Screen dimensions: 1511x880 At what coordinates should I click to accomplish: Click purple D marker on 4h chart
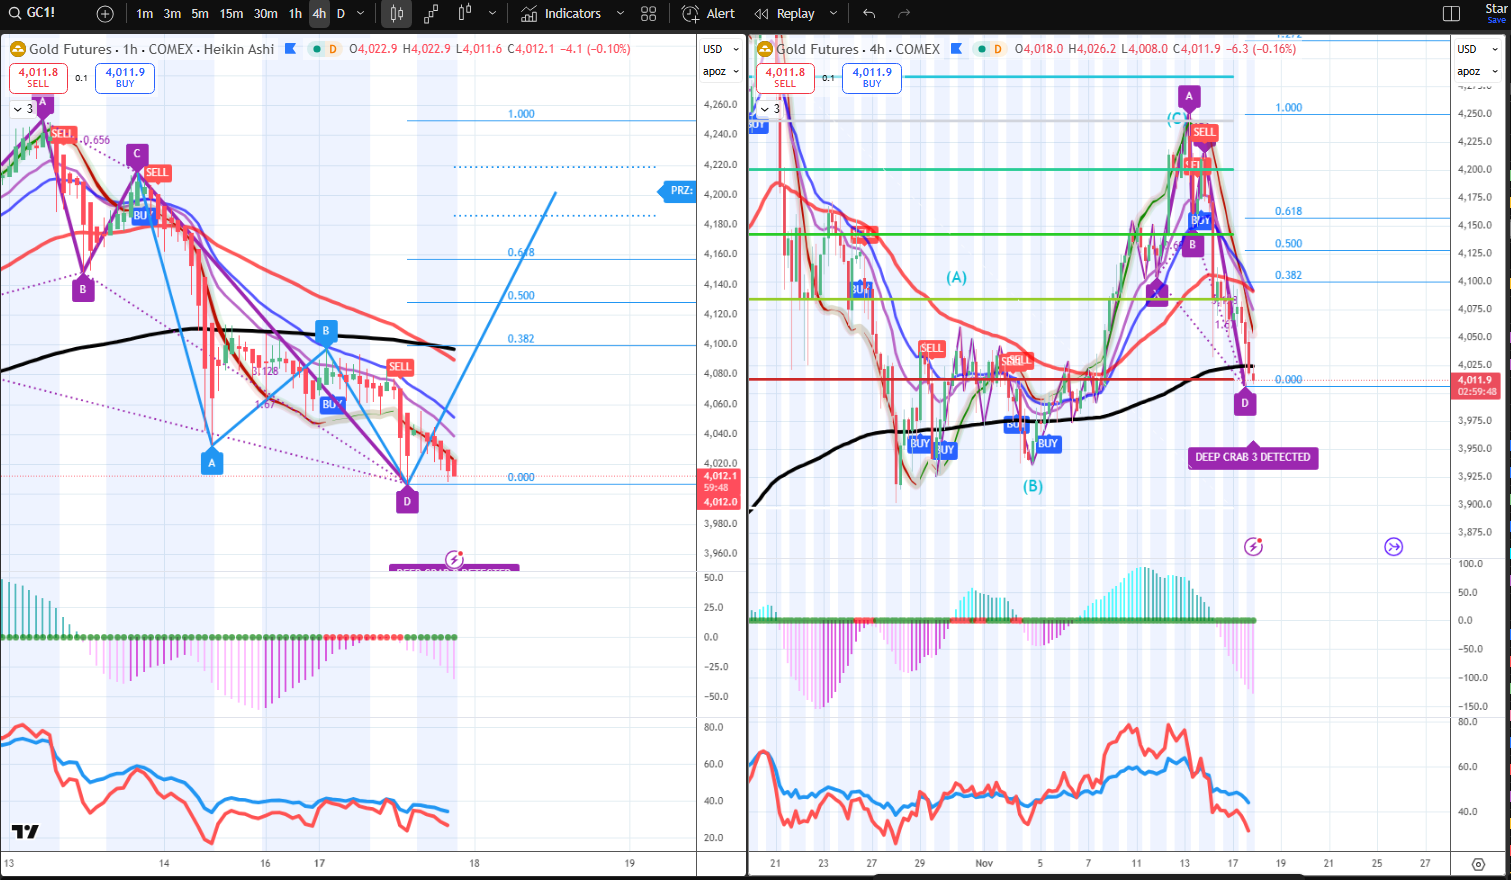point(1244,403)
